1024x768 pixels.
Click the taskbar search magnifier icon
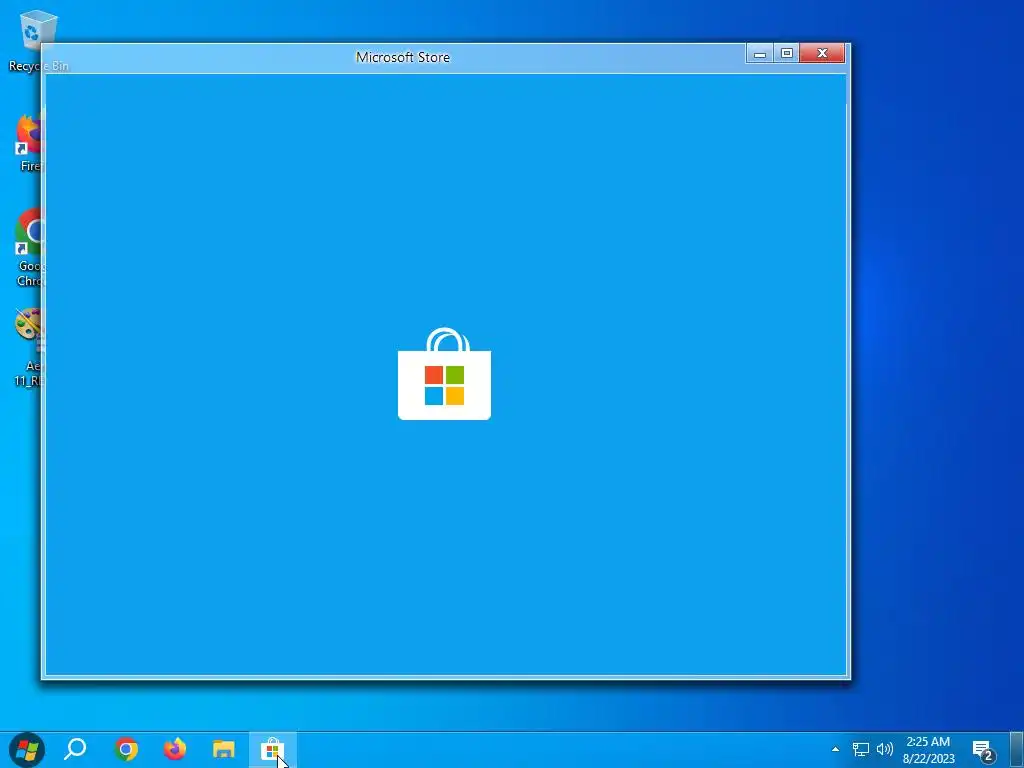point(75,749)
